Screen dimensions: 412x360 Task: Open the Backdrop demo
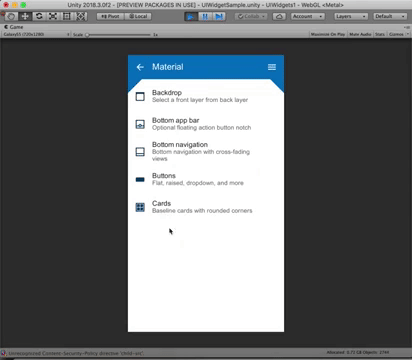click(206, 96)
